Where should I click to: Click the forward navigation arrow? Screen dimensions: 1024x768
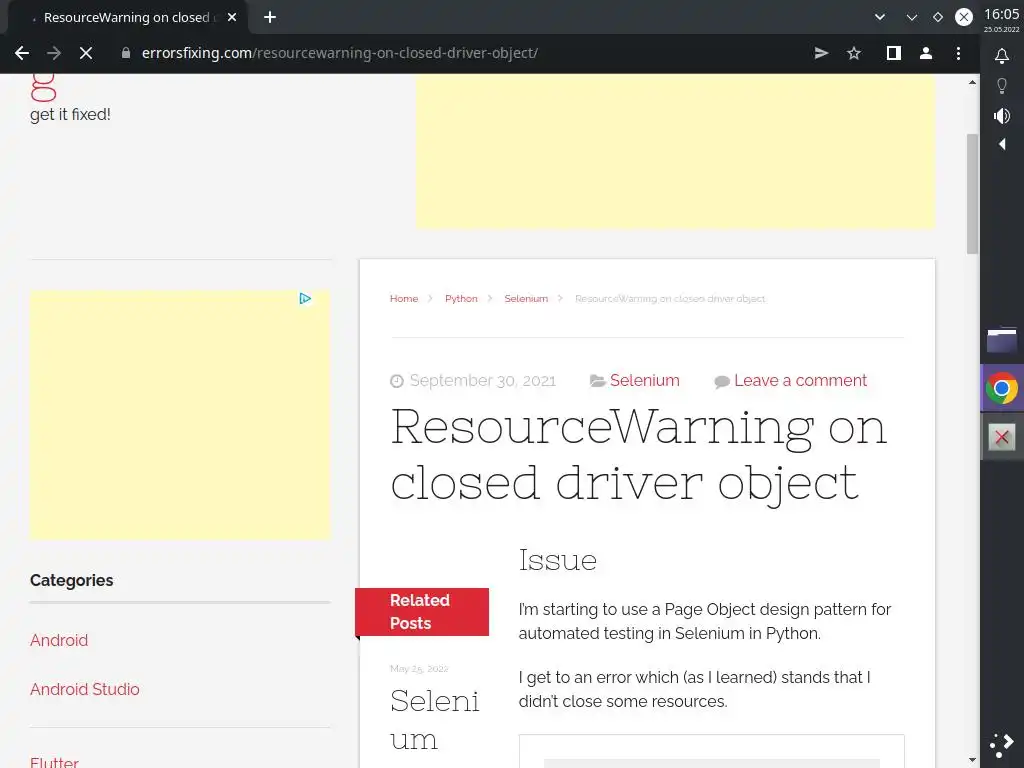pyautogui.click(x=54, y=53)
